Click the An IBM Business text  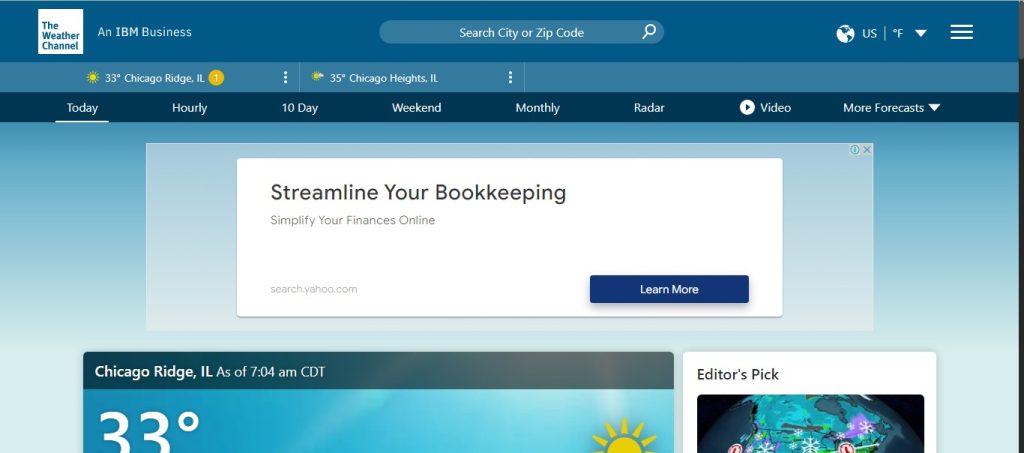(x=144, y=32)
